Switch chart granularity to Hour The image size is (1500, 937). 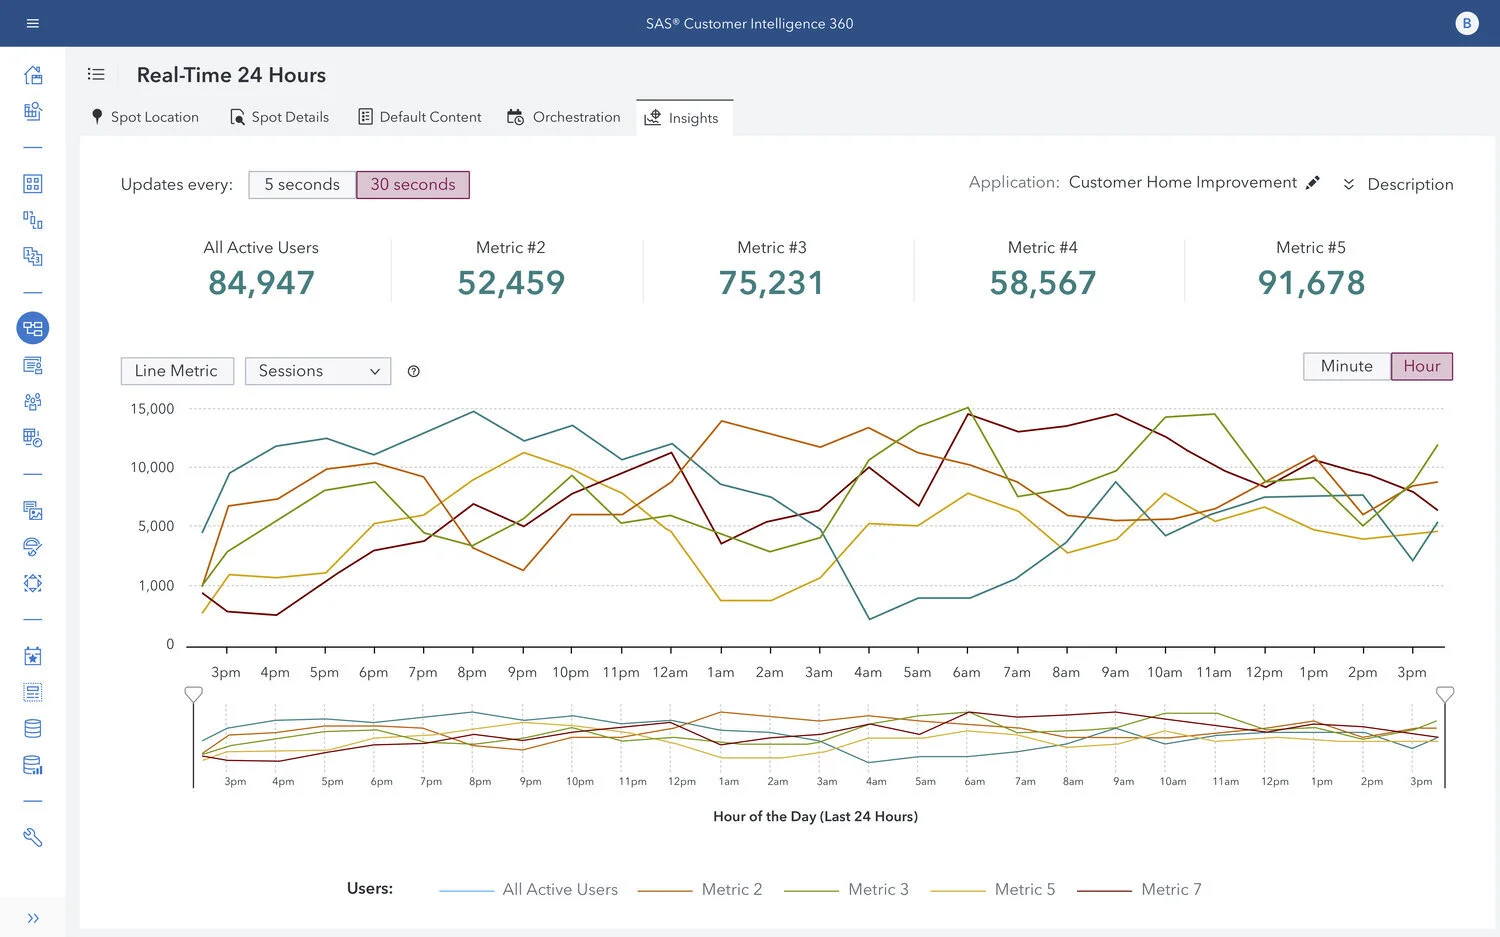(1422, 366)
